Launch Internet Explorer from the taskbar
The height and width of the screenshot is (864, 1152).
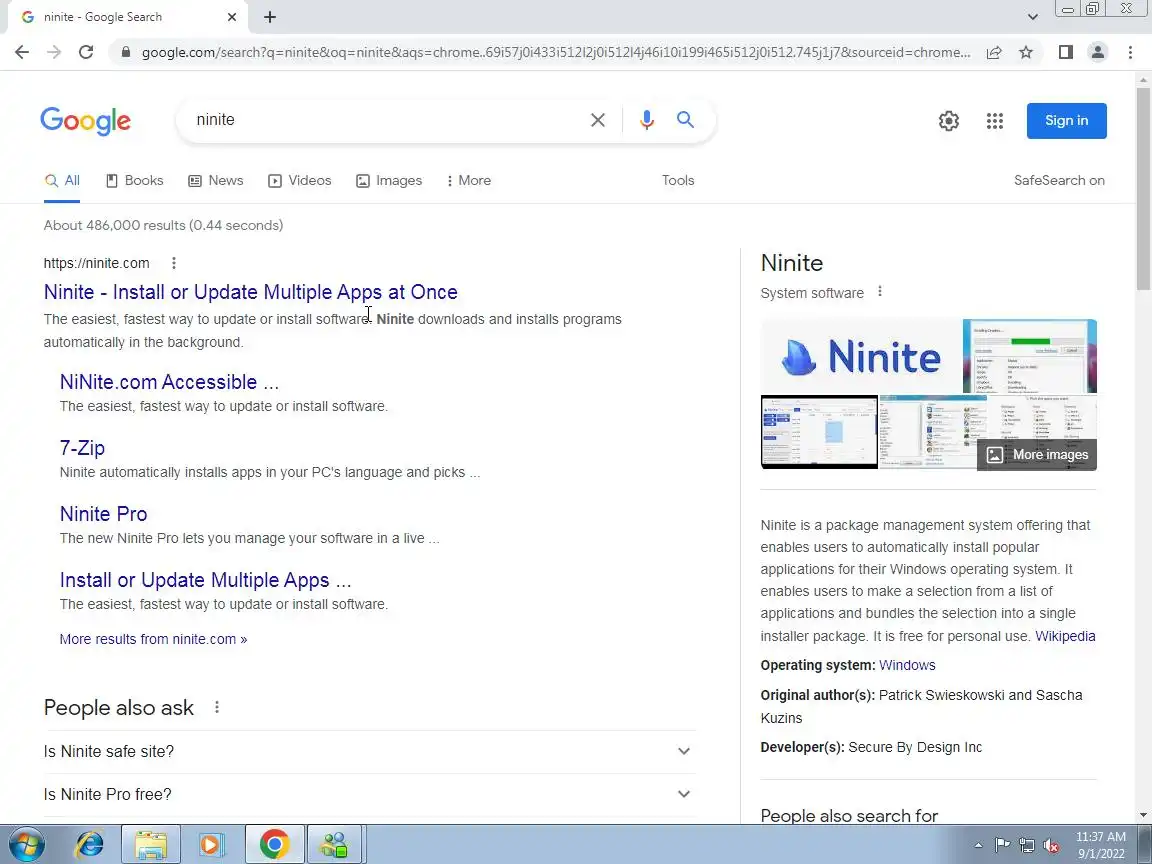tap(90, 844)
